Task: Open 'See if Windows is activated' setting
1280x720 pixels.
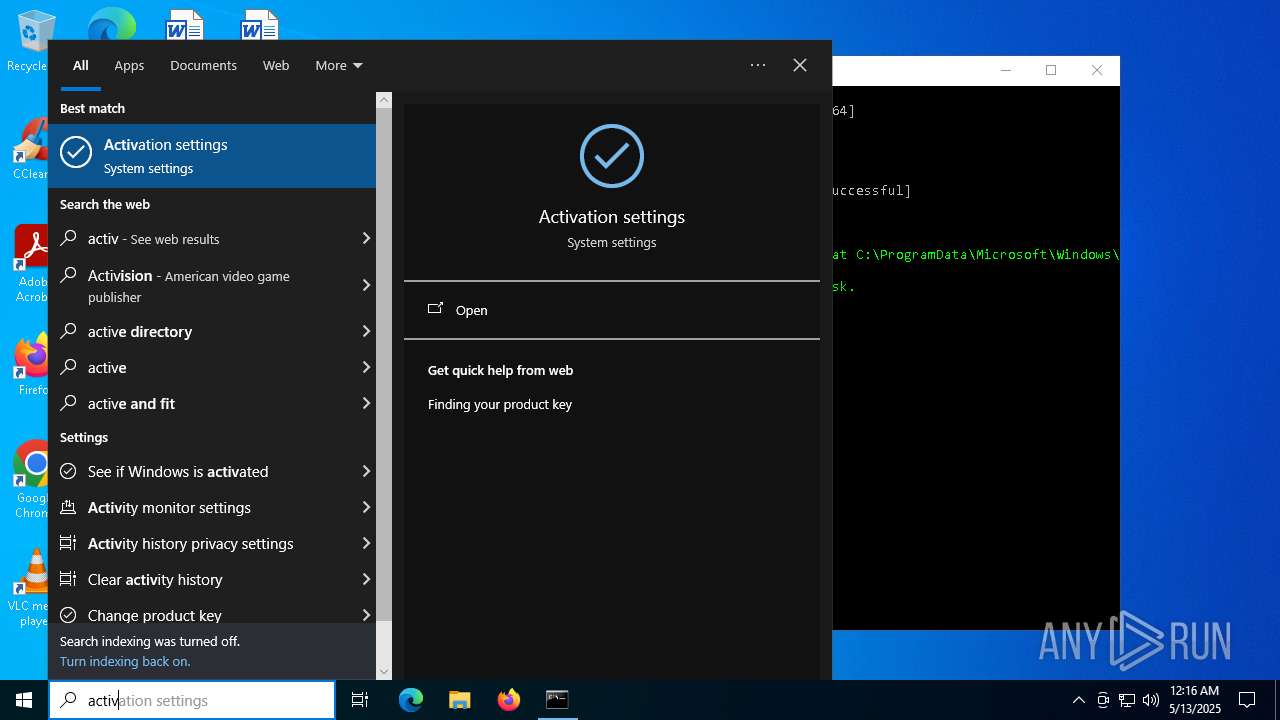Action: coord(202,471)
